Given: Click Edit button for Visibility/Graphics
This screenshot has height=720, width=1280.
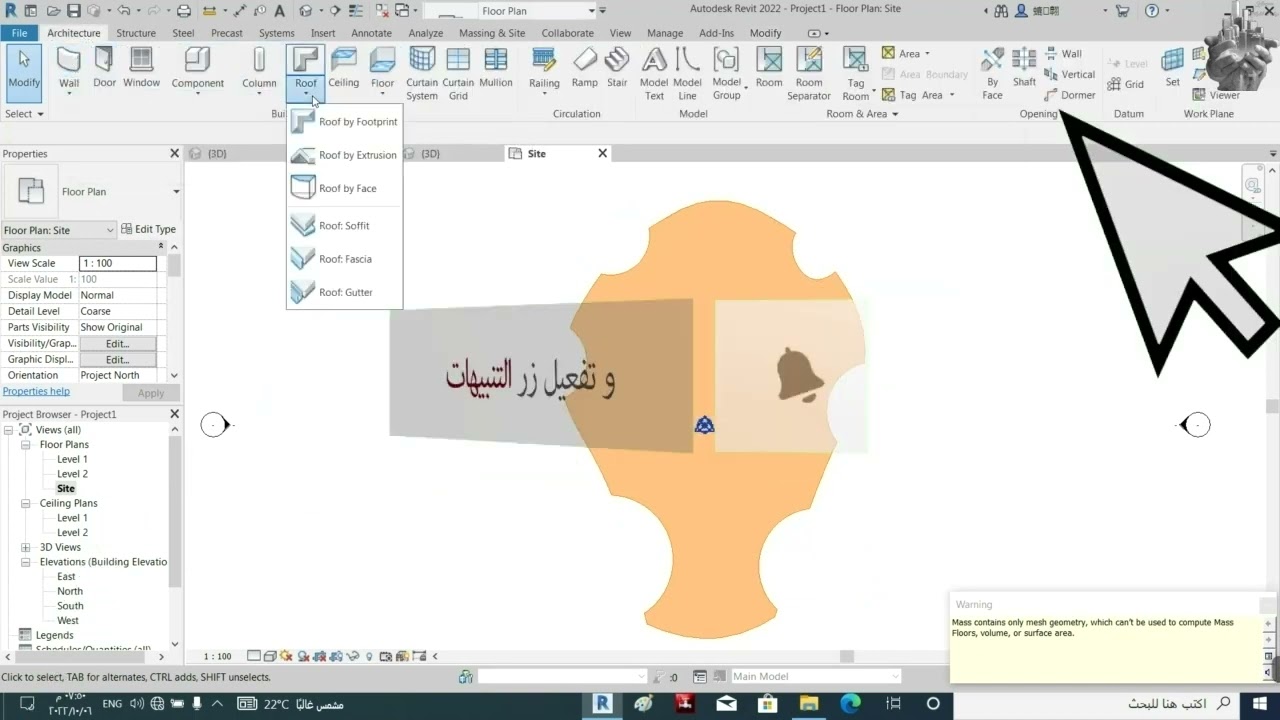Looking at the screenshot, I should (117, 344).
